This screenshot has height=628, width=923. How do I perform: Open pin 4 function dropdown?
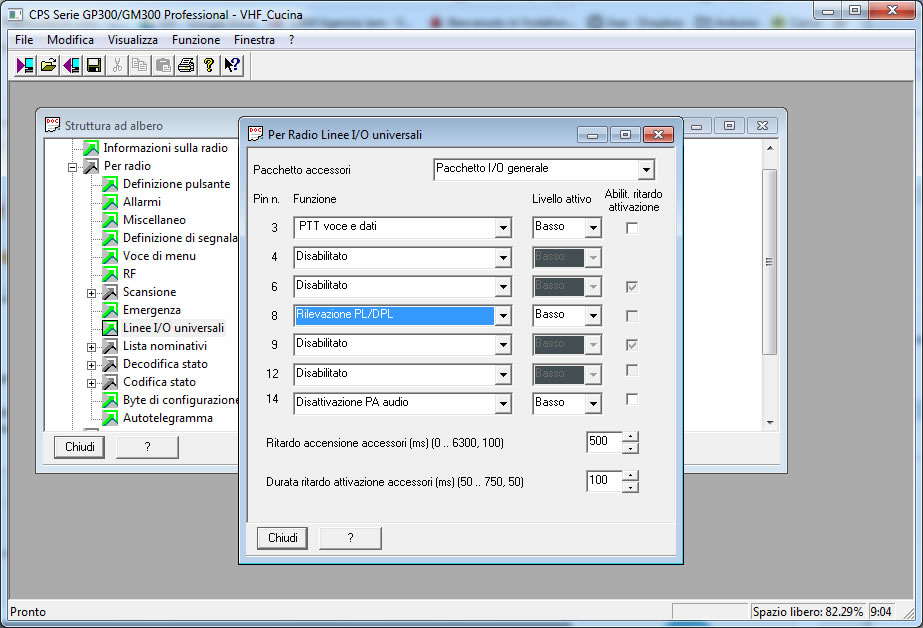click(x=503, y=257)
